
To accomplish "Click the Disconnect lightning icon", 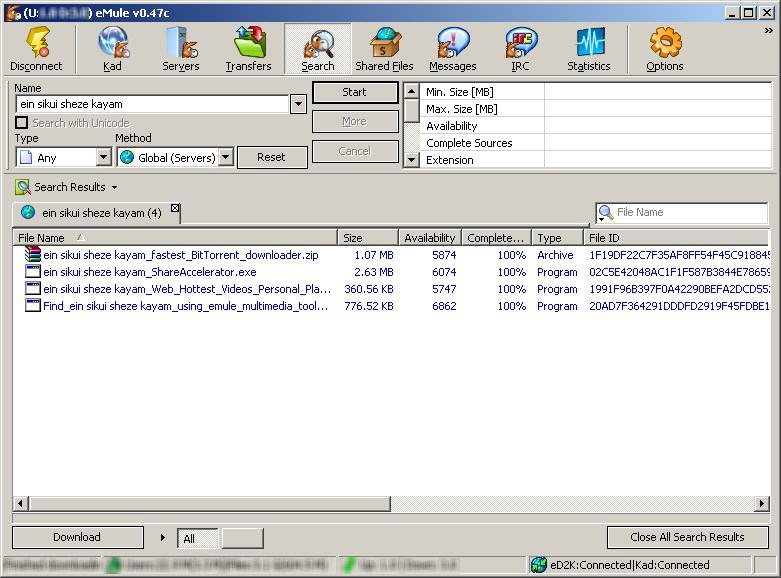I will tap(37, 42).
